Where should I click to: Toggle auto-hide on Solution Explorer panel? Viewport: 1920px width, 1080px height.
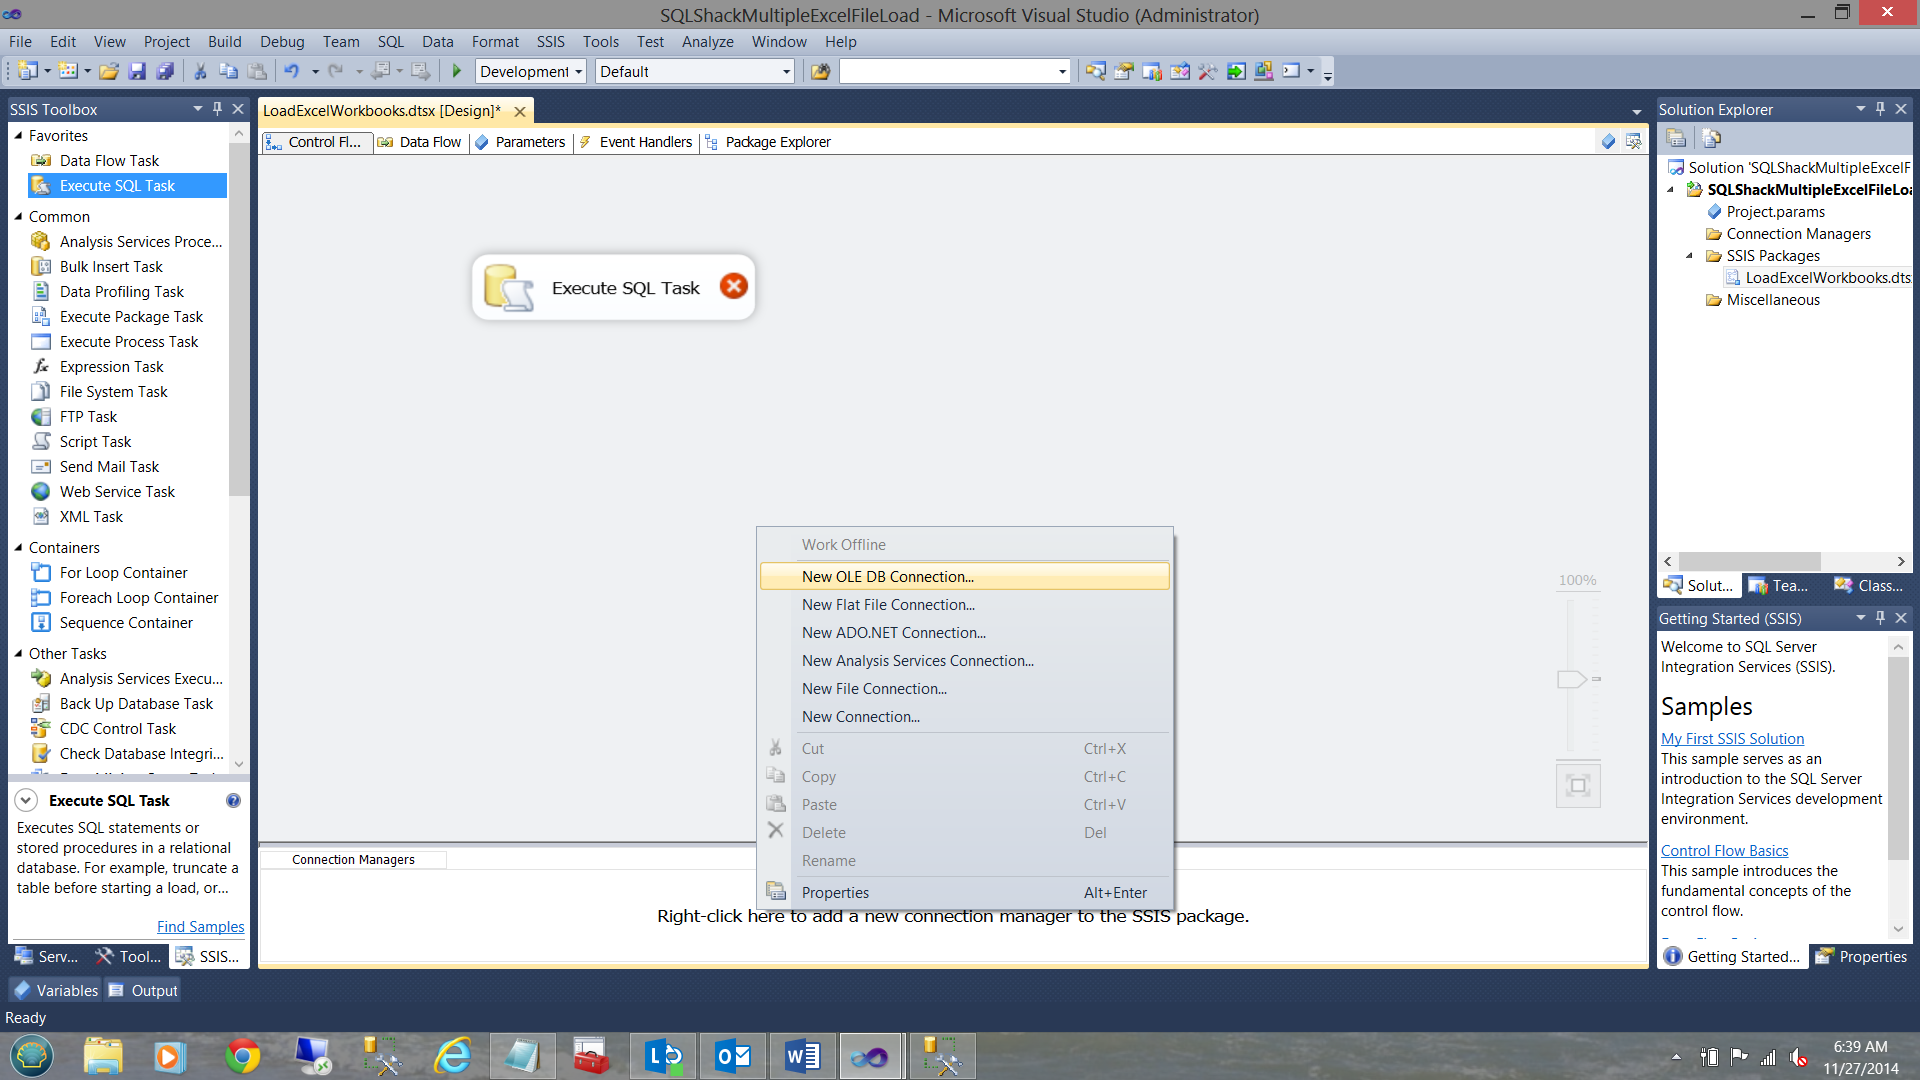[x=1880, y=109]
